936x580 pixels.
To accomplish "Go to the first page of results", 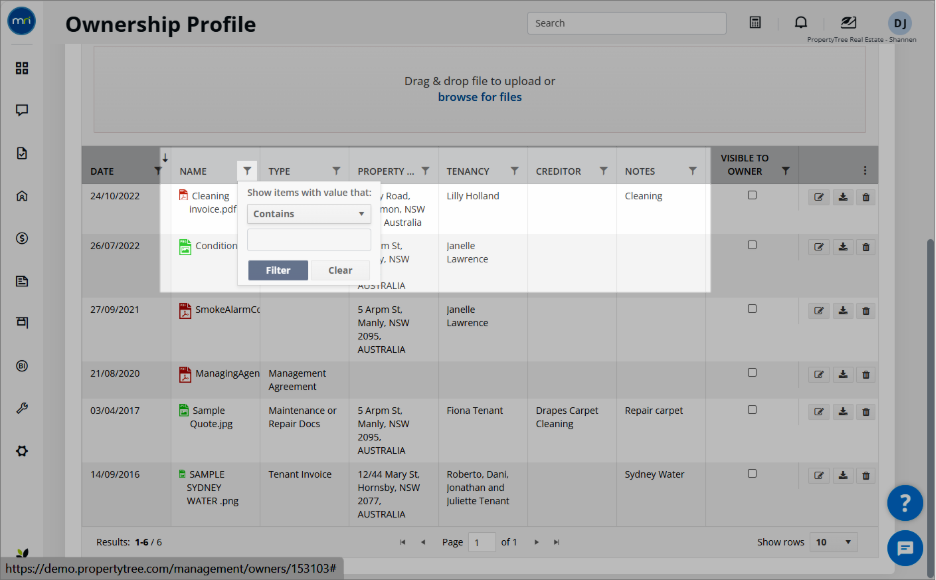I will click(402, 542).
